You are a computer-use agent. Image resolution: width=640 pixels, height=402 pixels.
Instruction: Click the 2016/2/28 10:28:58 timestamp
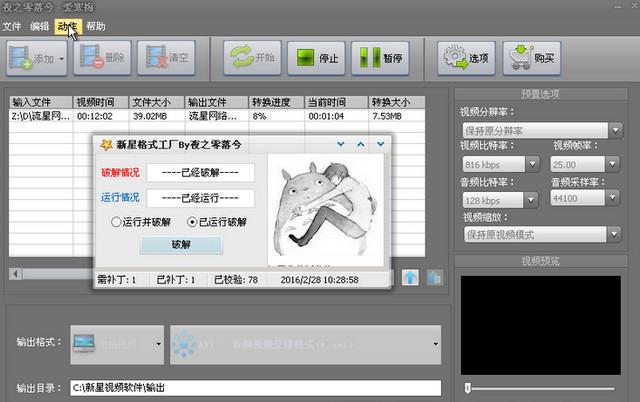pyautogui.click(x=320, y=280)
